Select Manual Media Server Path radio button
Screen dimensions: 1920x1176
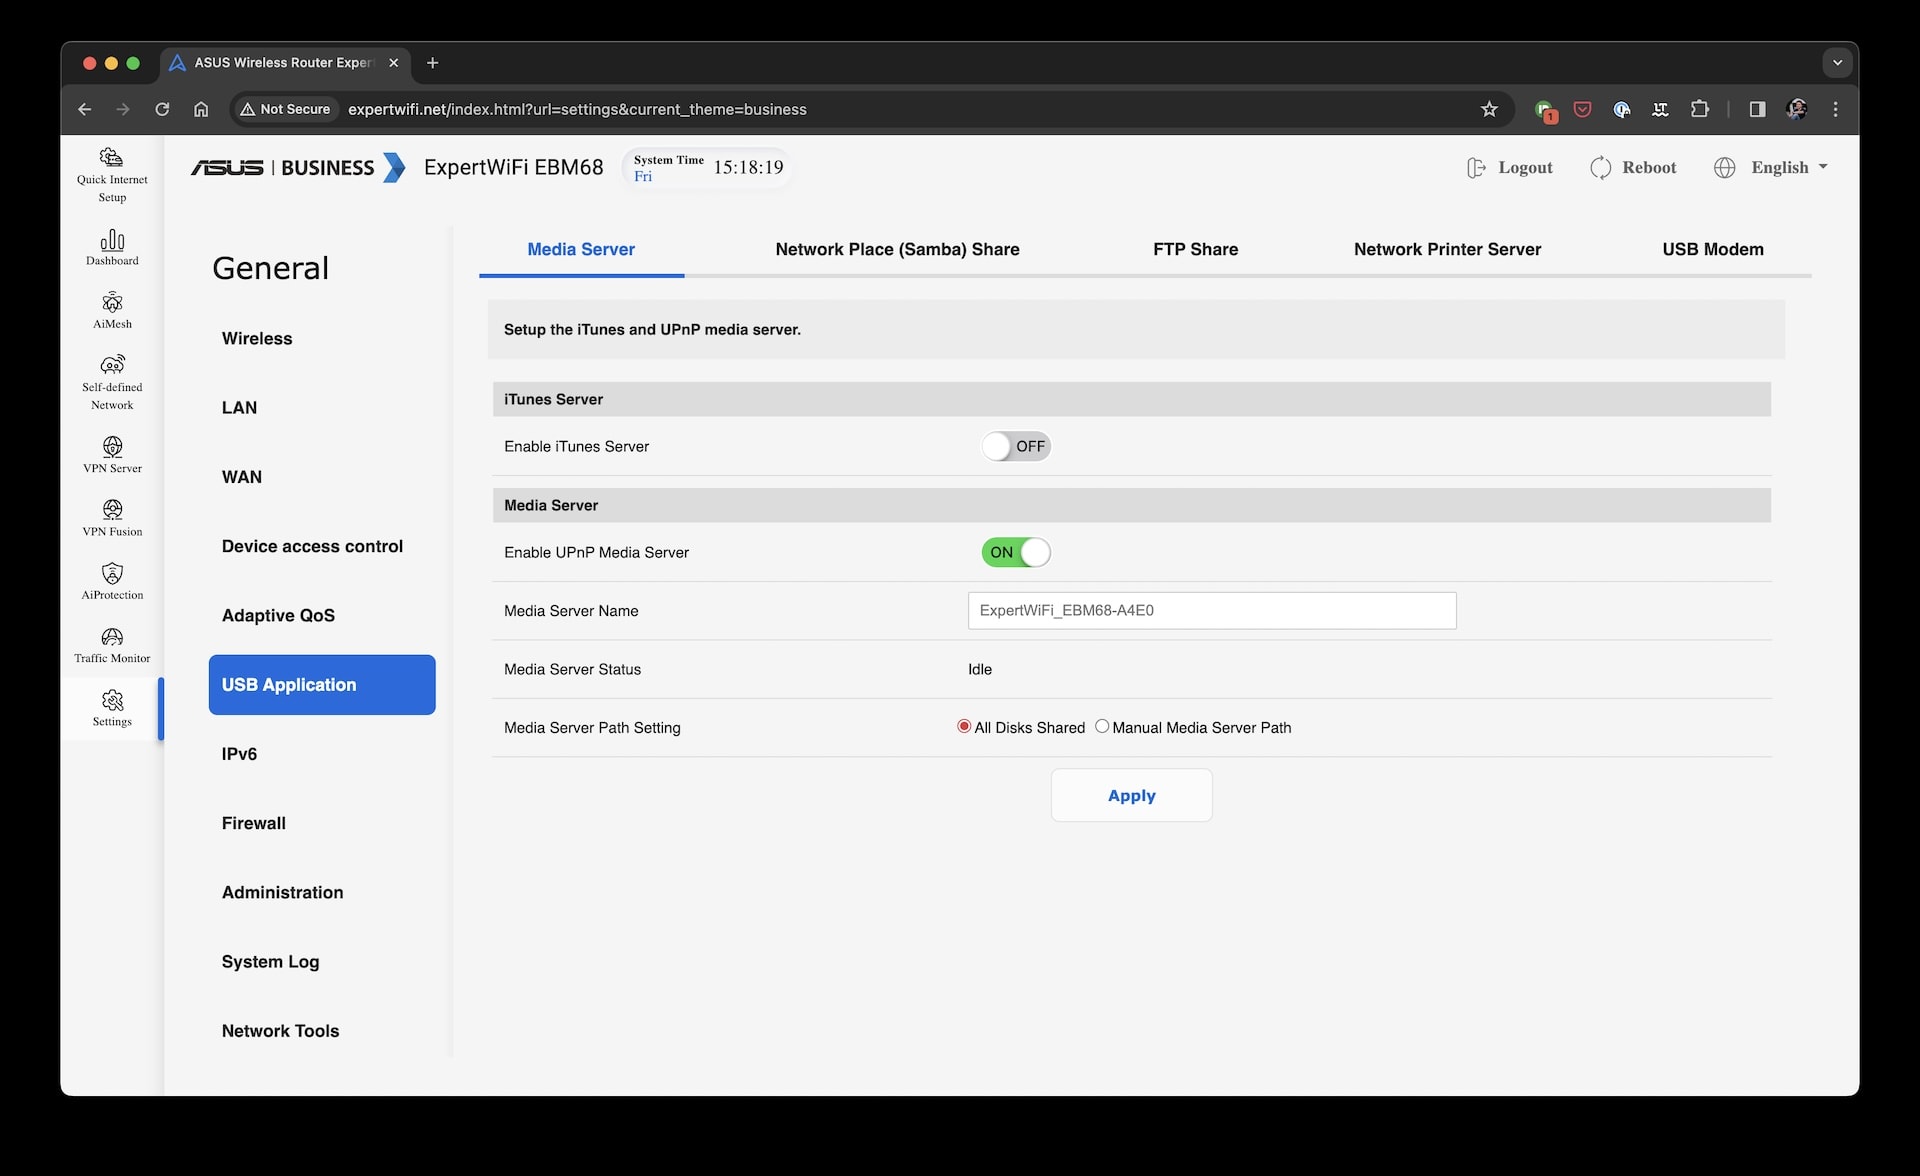pyautogui.click(x=1103, y=726)
